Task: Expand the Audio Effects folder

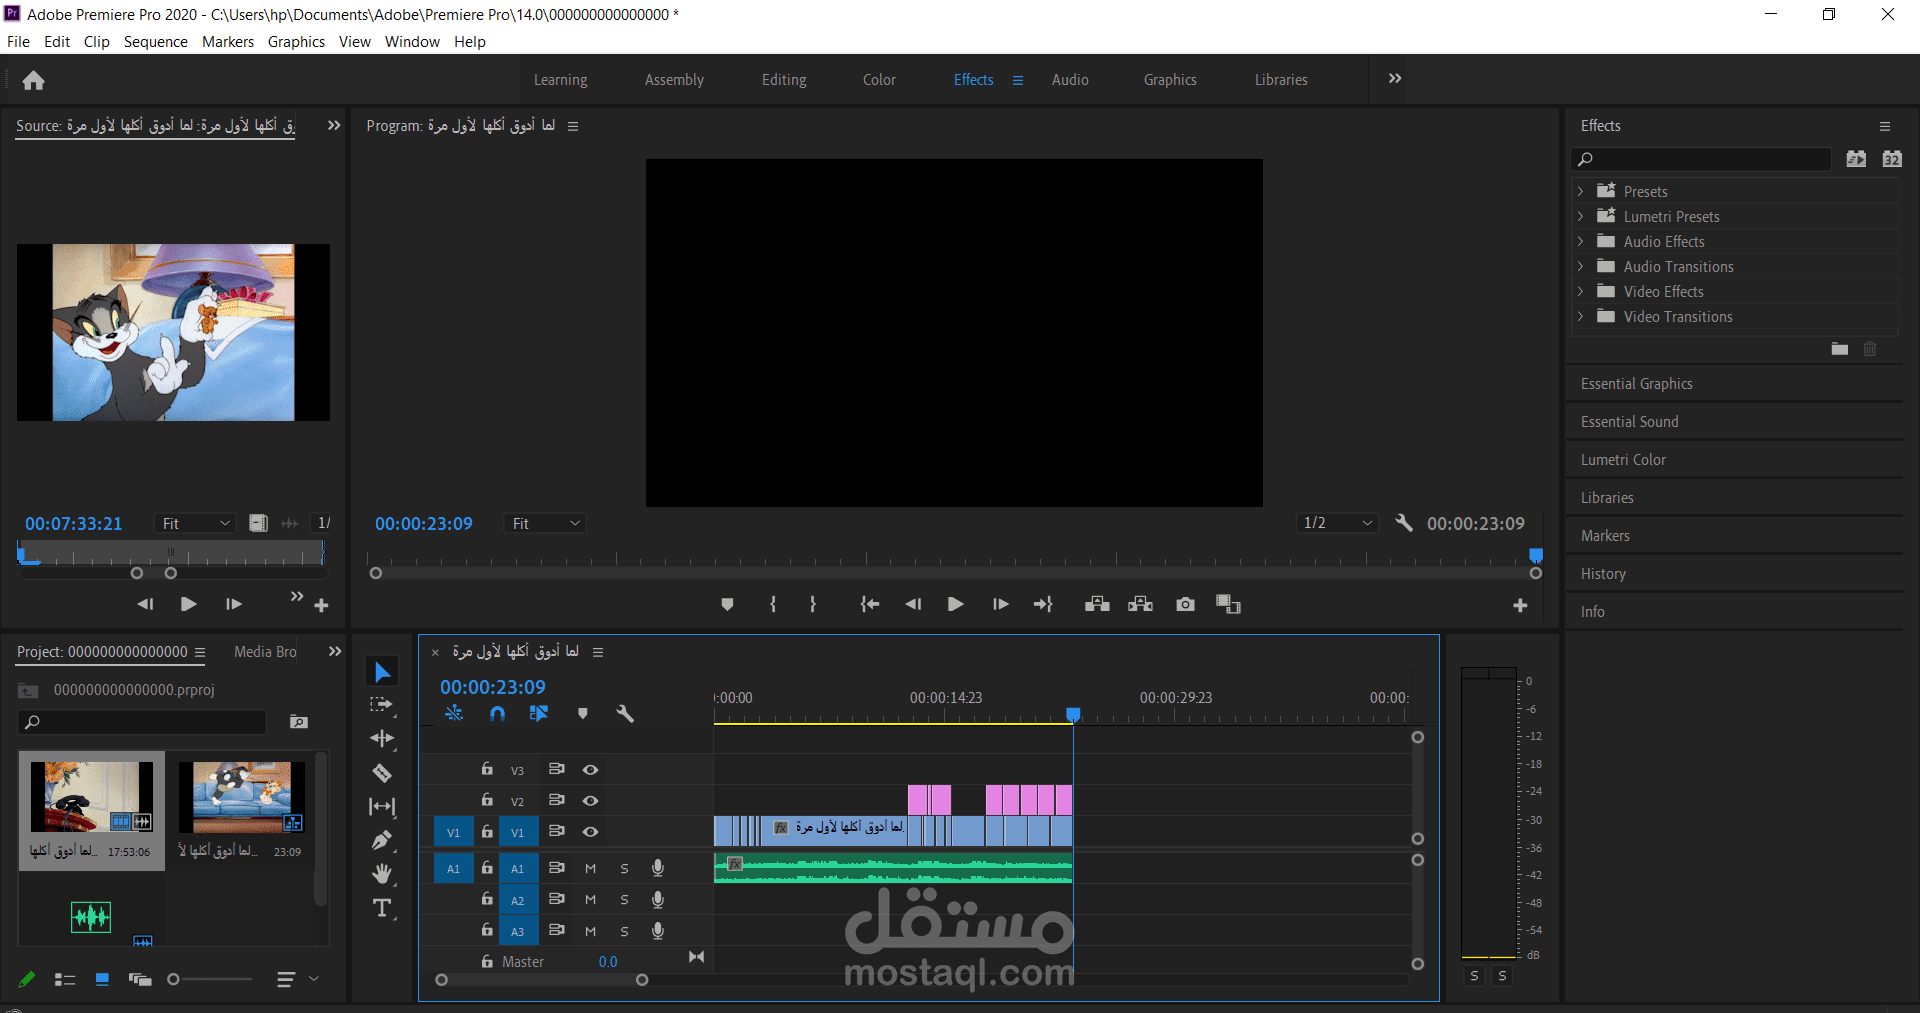Action: [x=1580, y=241]
